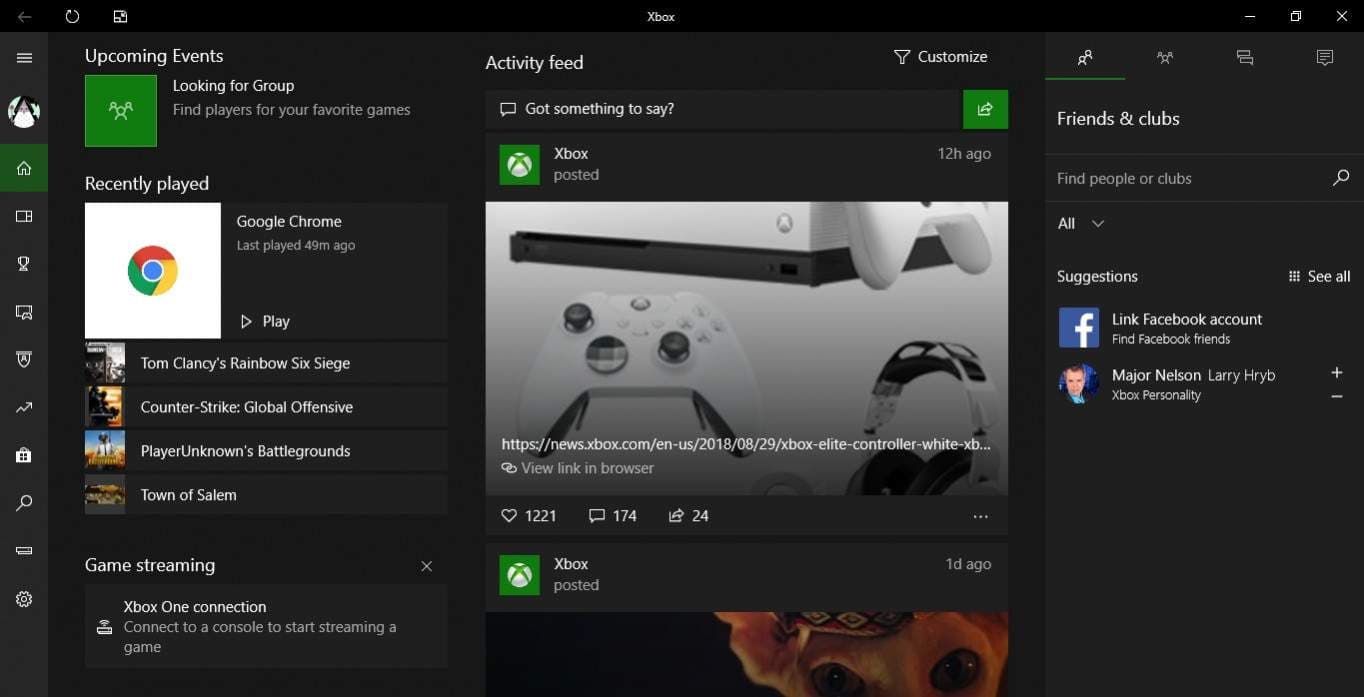The width and height of the screenshot is (1364, 697).
Task: Open the Major Nelson profile
Action: pyautogui.click(x=1192, y=384)
